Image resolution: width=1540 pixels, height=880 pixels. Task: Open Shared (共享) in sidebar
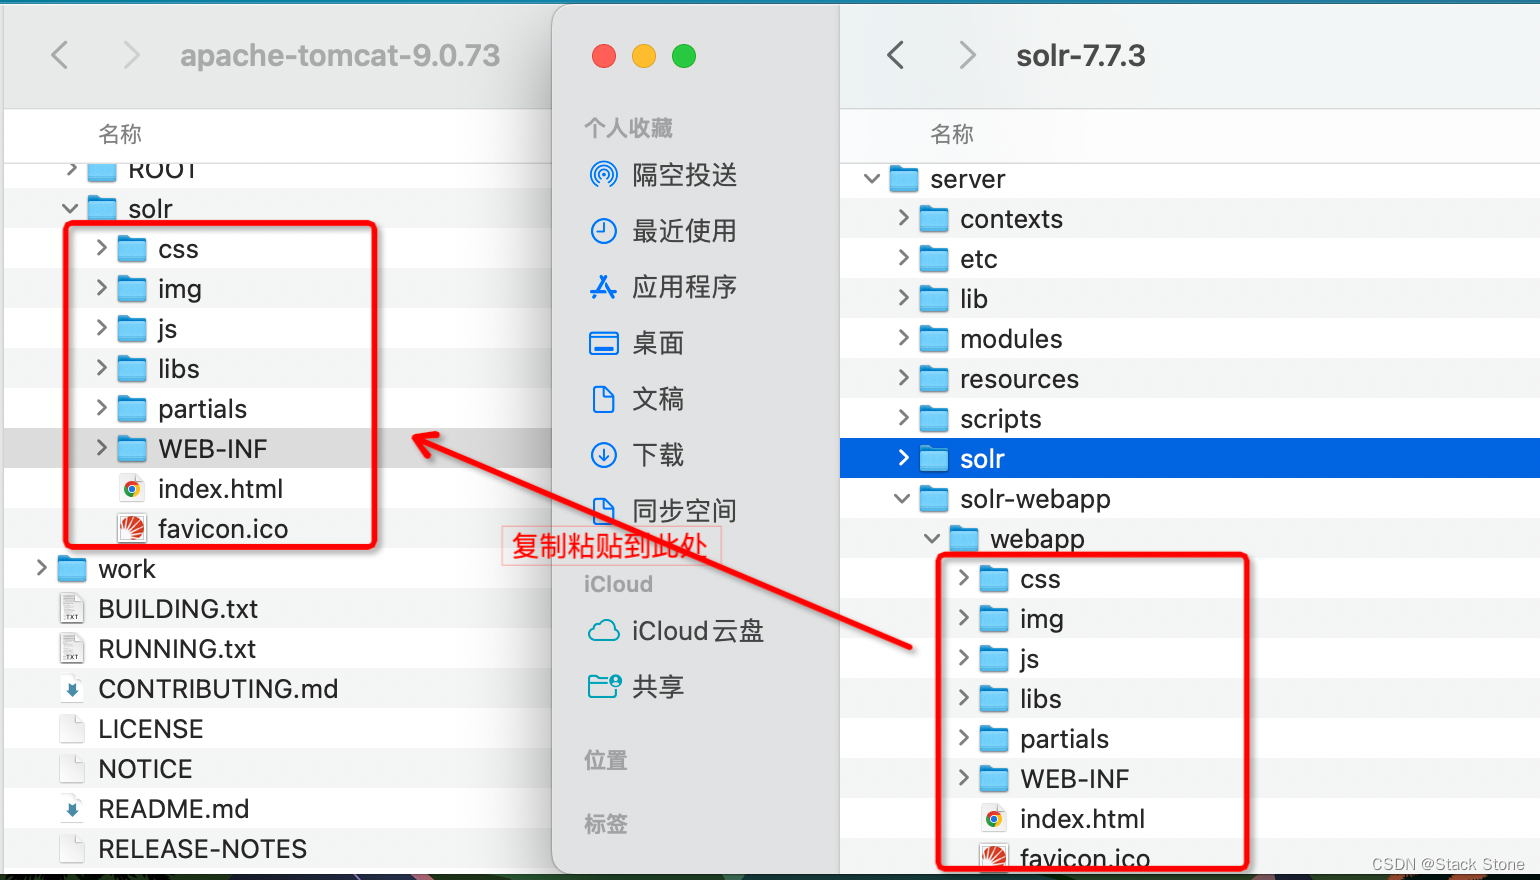[x=637, y=687]
